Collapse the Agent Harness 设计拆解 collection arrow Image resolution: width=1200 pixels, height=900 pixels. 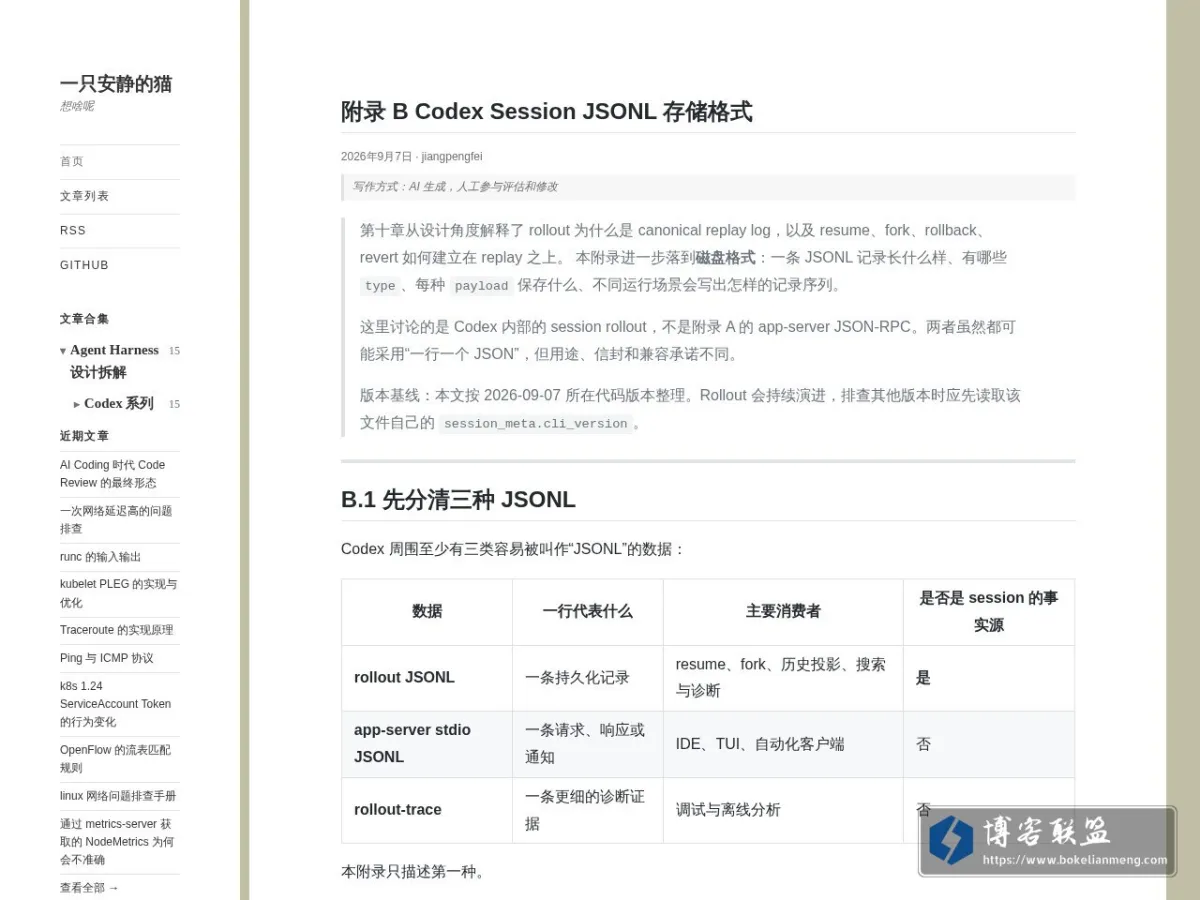click(63, 351)
